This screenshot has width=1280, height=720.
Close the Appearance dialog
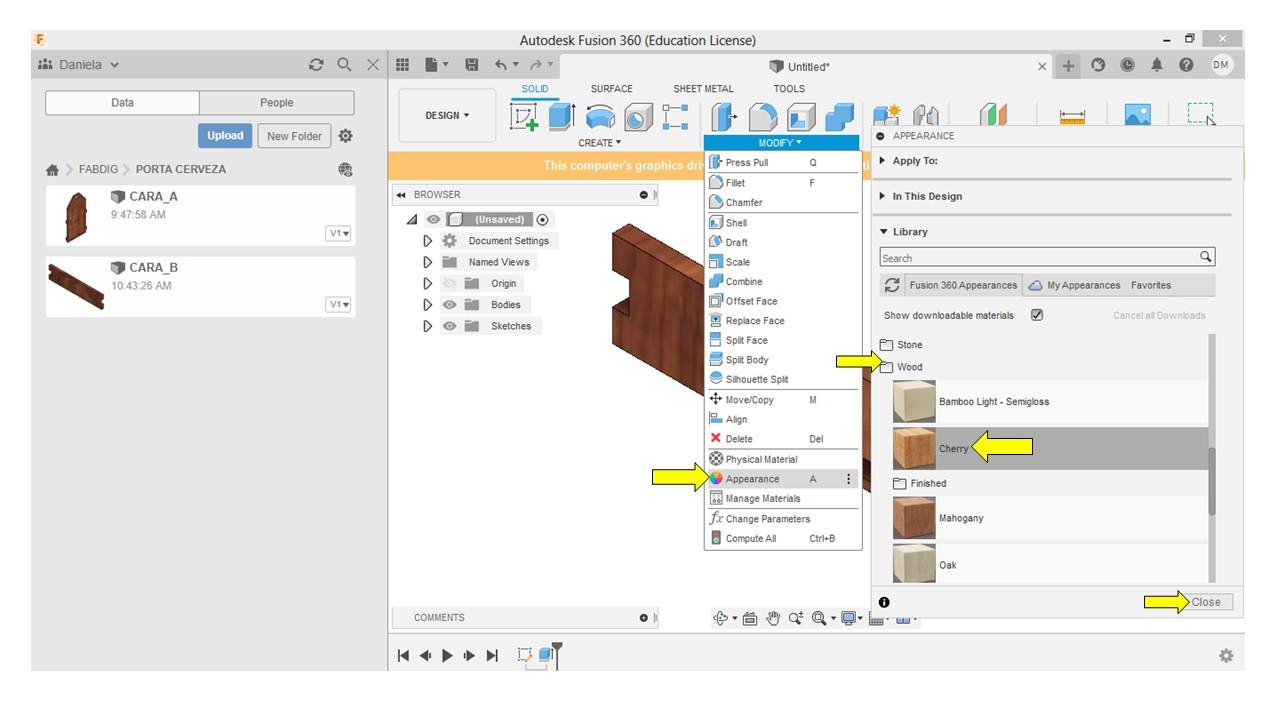pyautogui.click(x=1206, y=602)
